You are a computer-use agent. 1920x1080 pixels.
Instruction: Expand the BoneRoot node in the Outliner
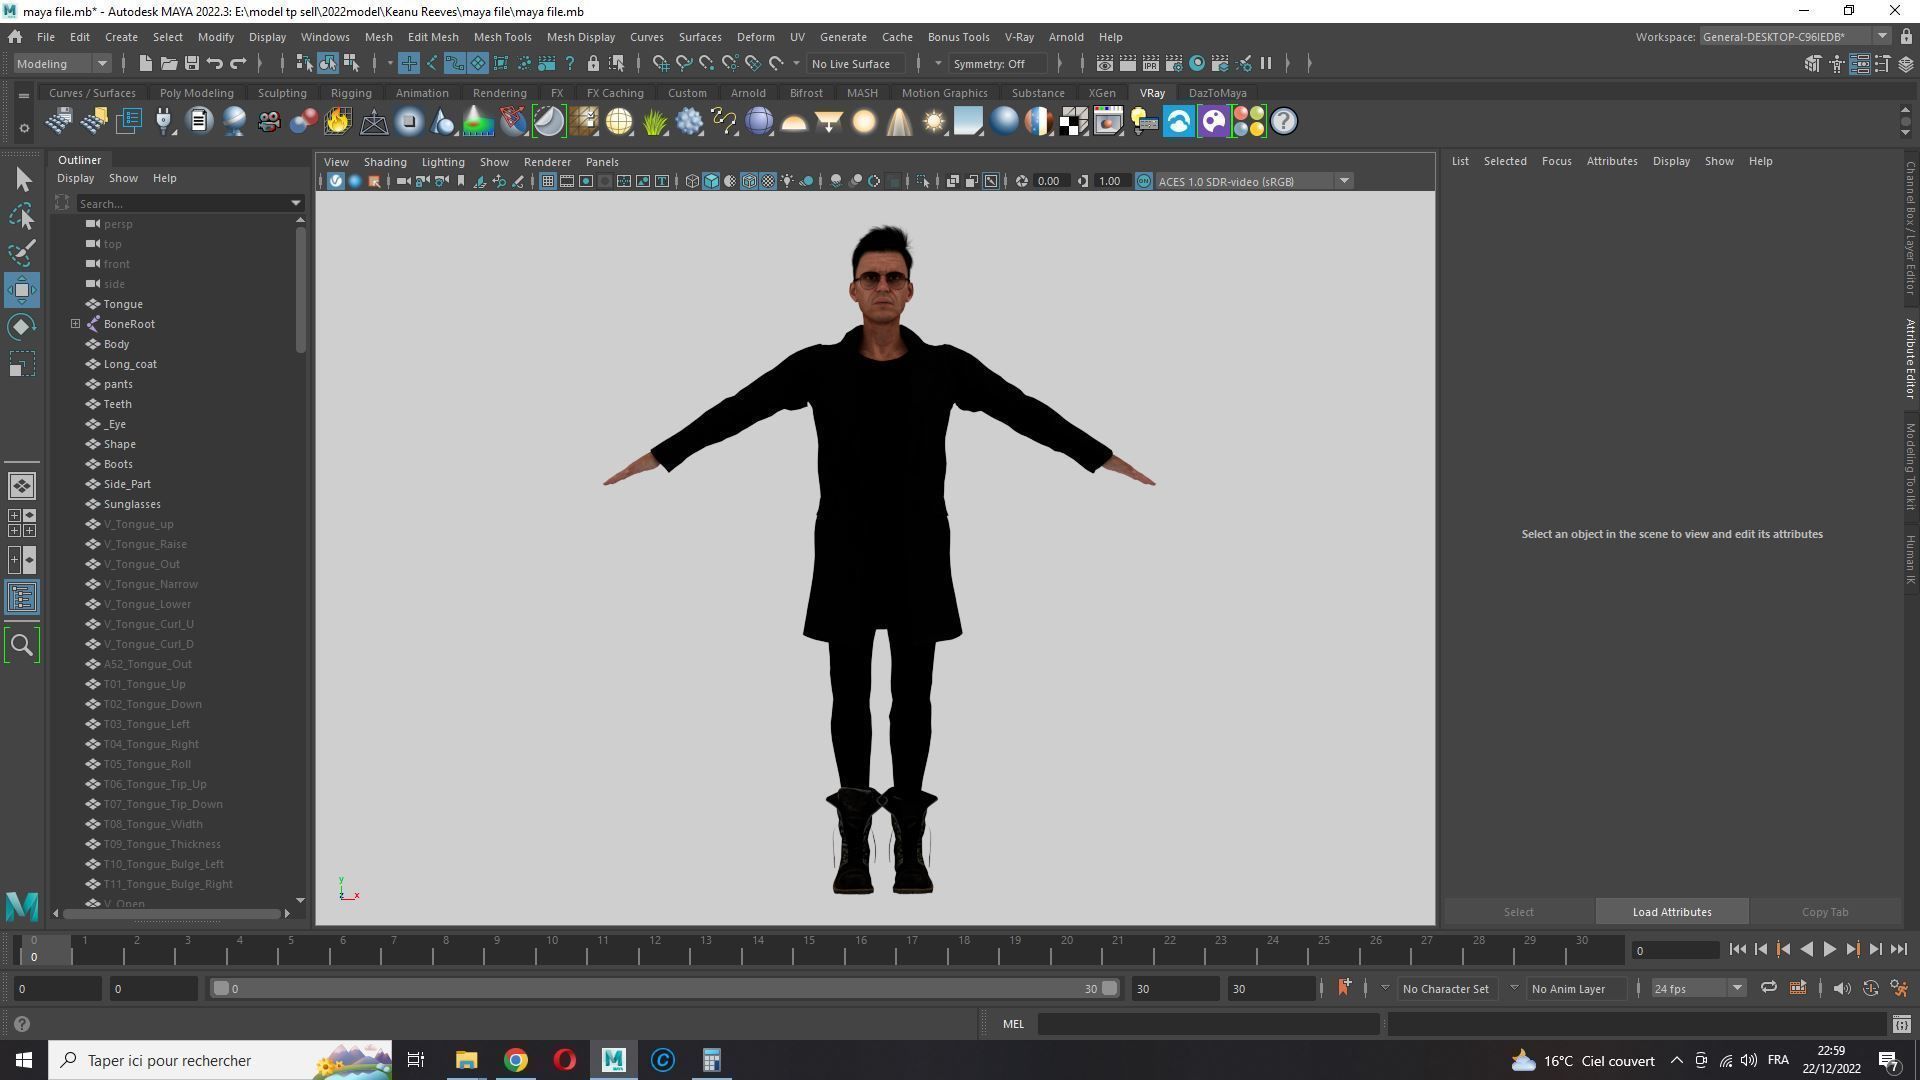coord(75,323)
